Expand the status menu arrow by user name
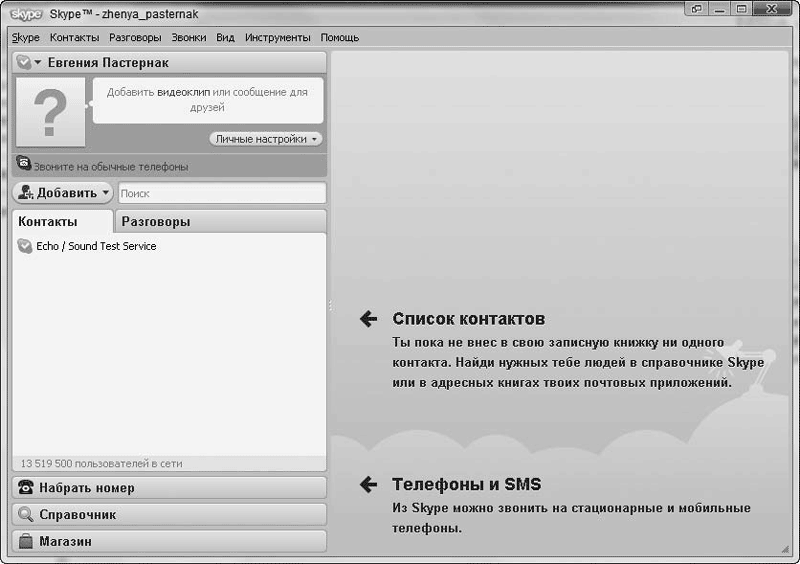Viewport: 800px width, 564px height. (38, 63)
